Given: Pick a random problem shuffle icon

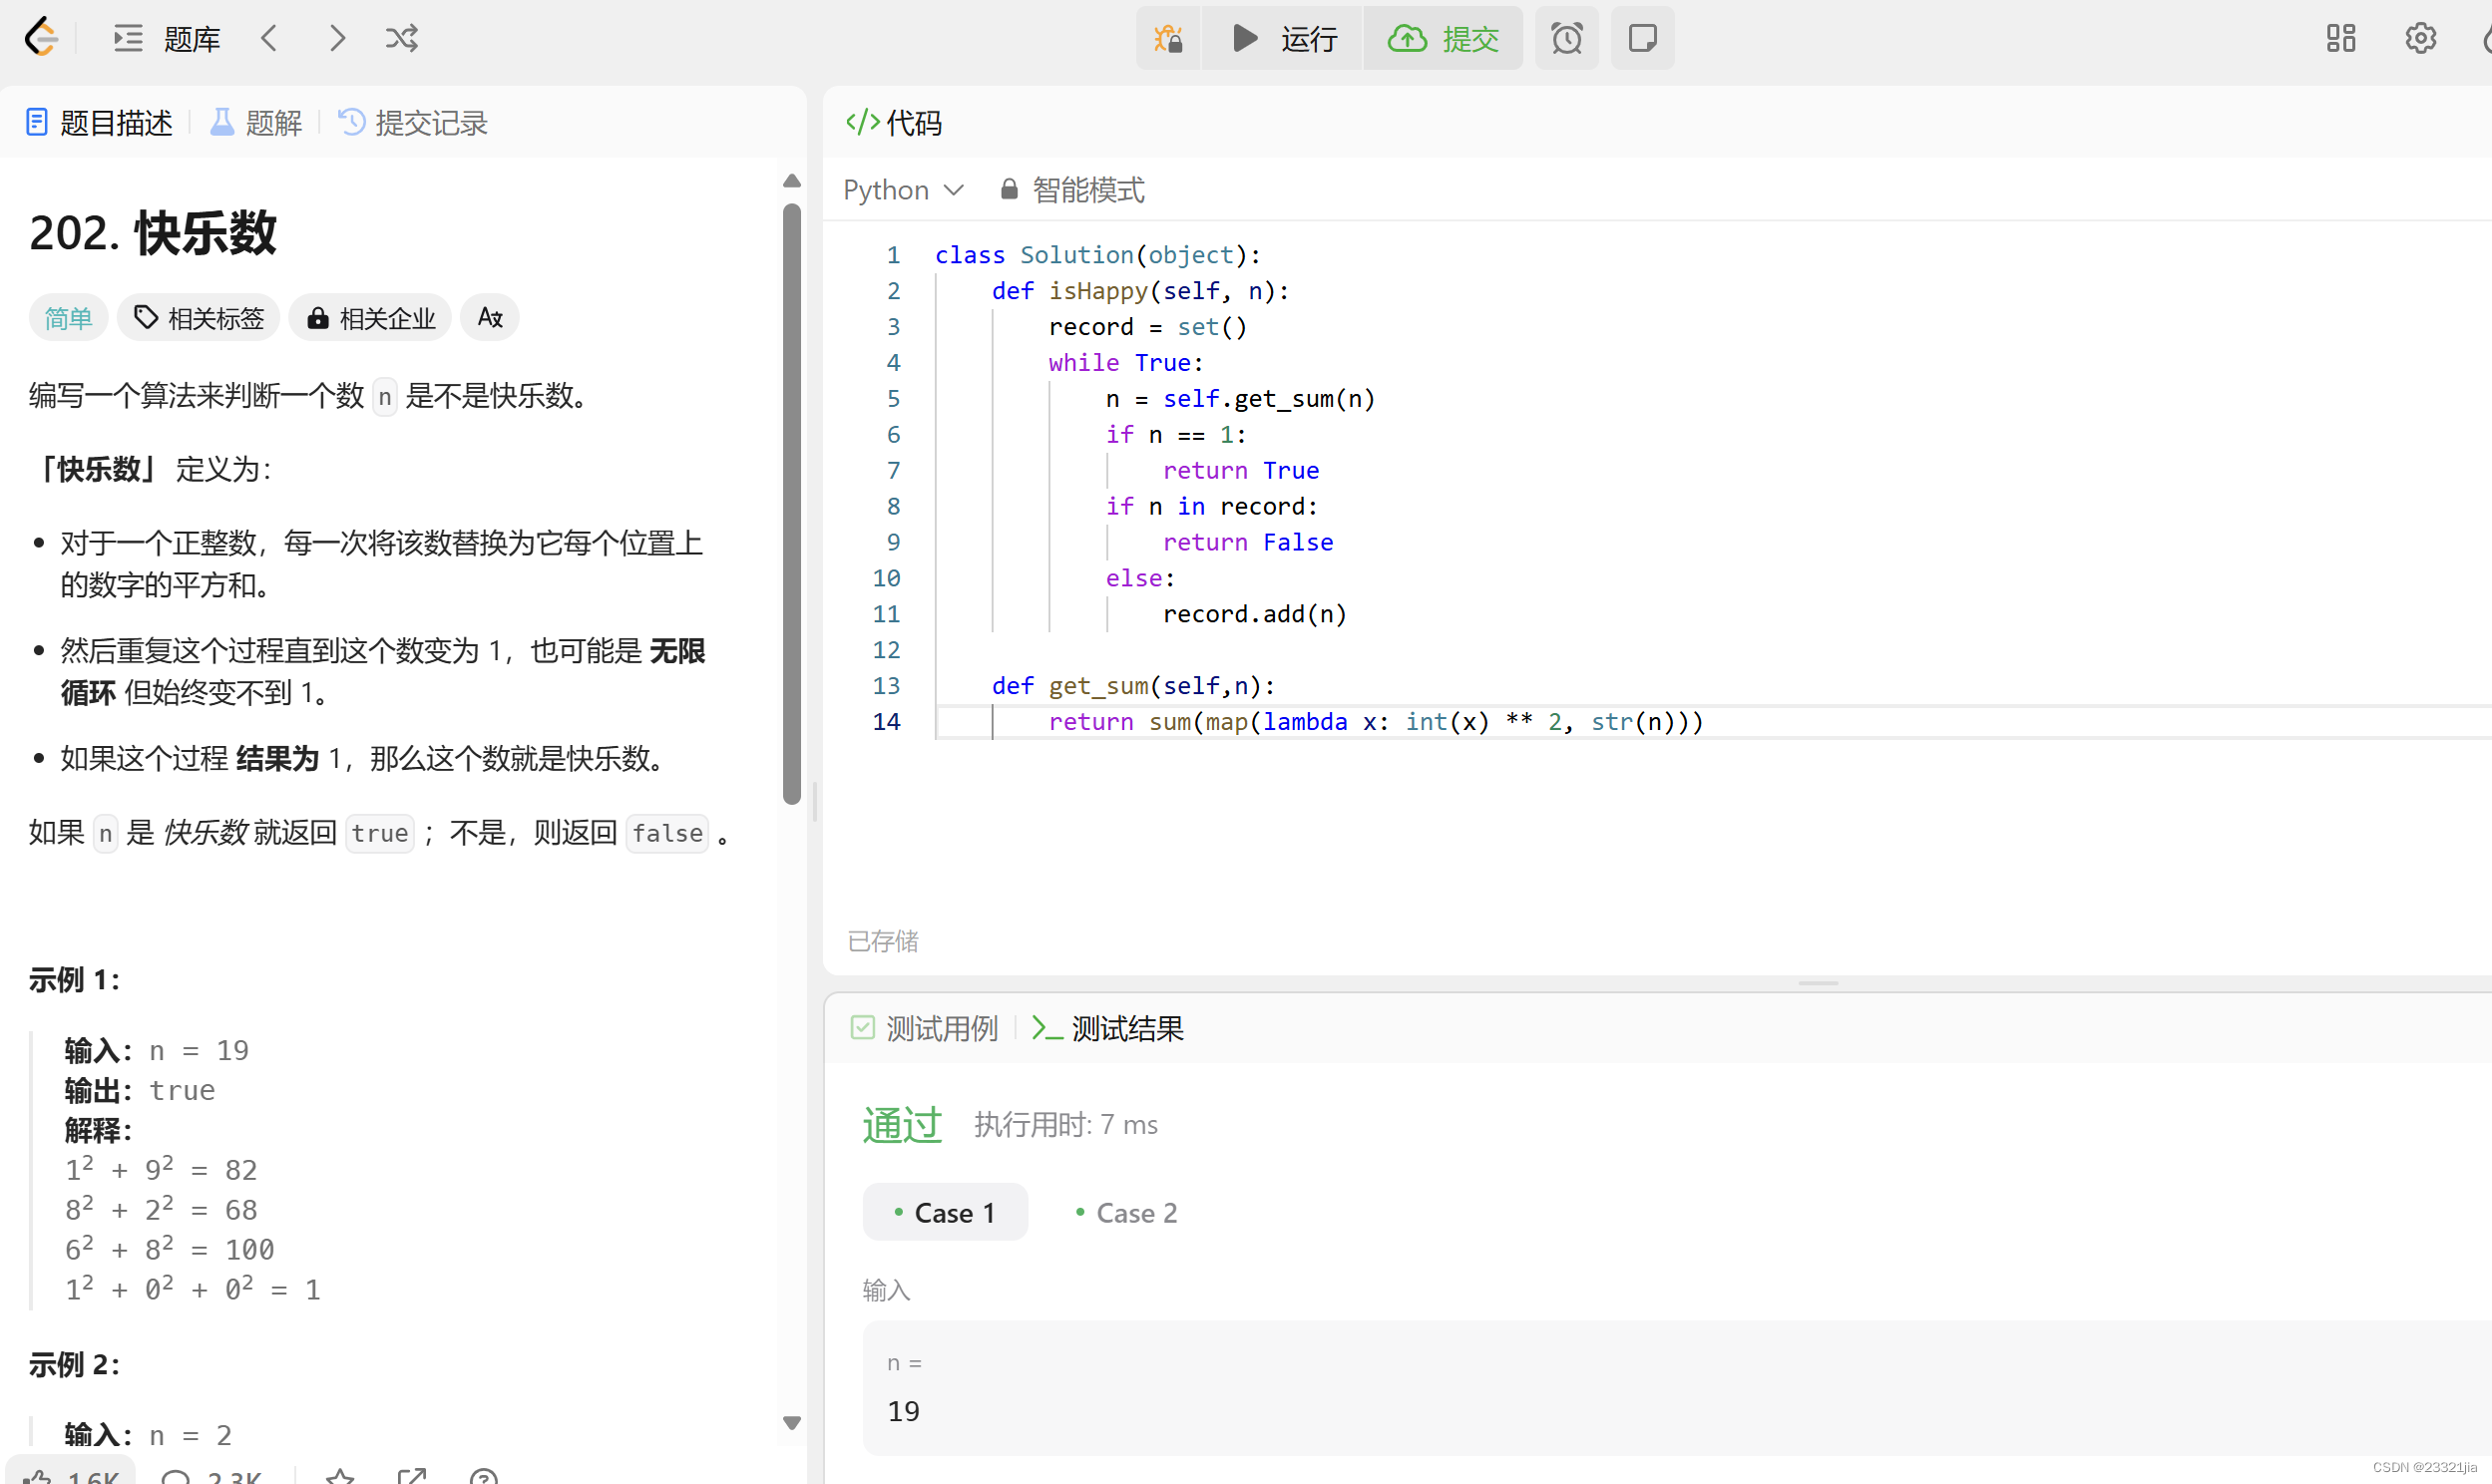Looking at the screenshot, I should [402, 38].
